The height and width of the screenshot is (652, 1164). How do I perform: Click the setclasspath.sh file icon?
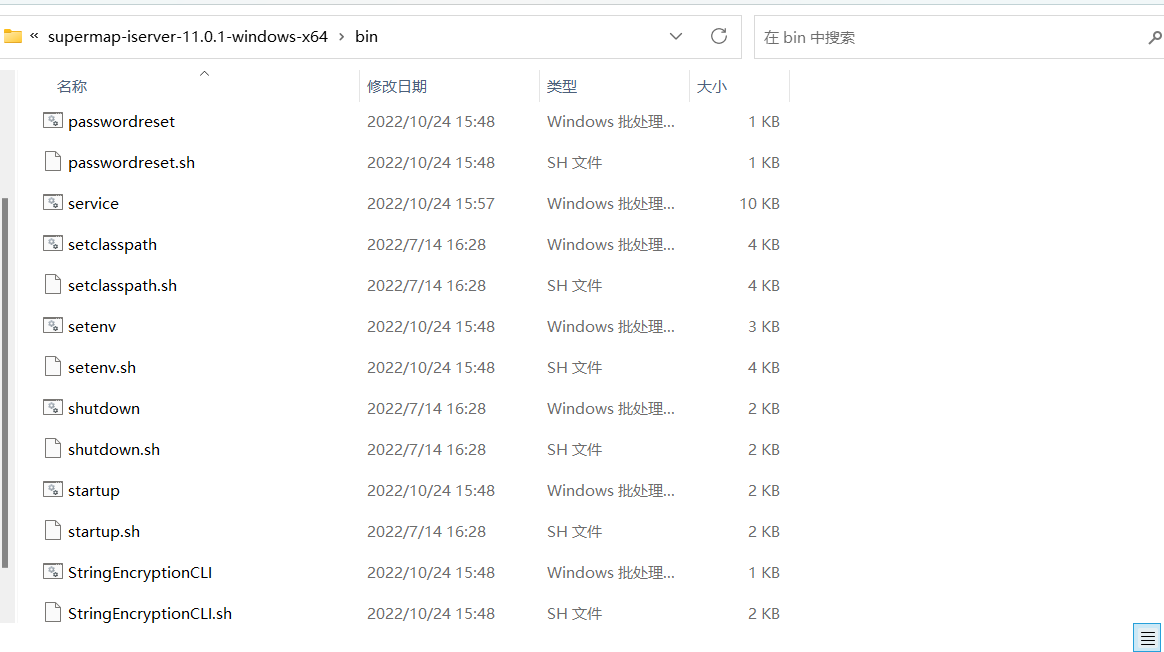(x=53, y=284)
